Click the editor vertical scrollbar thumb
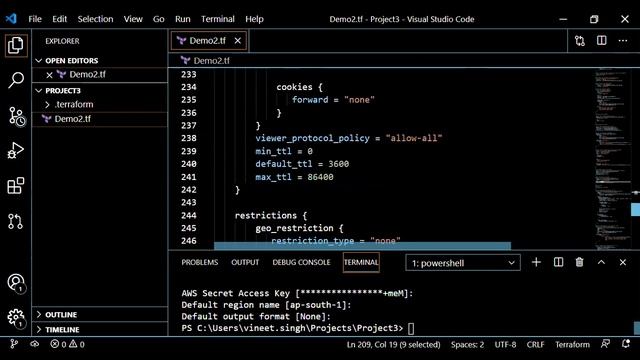Image resolution: width=640 pixels, height=360 pixels. (635, 210)
